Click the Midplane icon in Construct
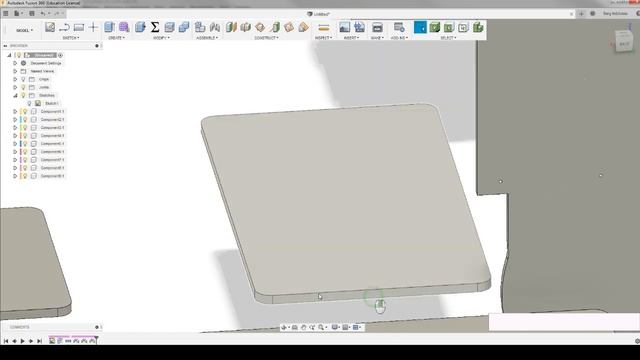 click(246, 27)
